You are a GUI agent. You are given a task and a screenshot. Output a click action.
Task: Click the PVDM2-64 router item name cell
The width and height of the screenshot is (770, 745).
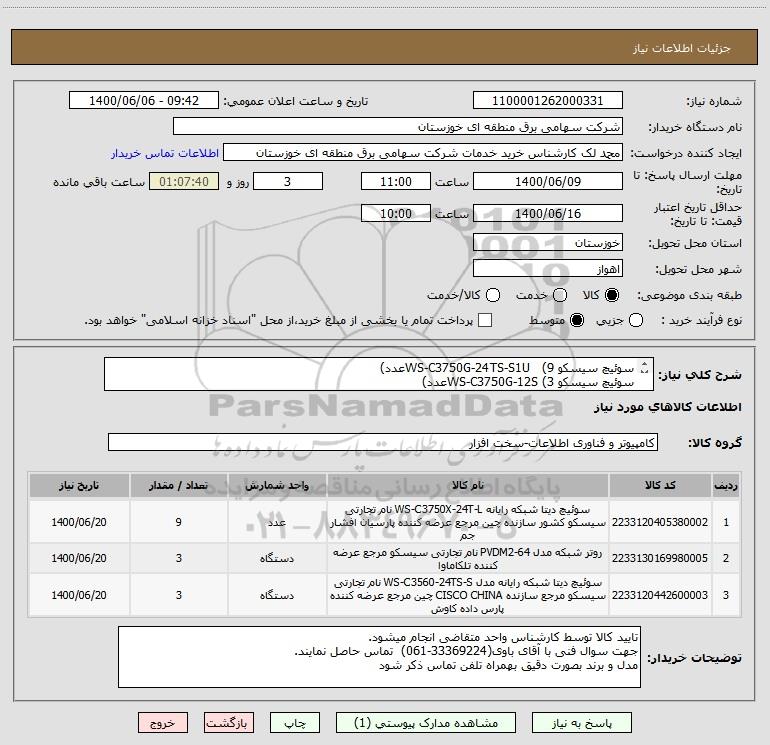(468, 558)
